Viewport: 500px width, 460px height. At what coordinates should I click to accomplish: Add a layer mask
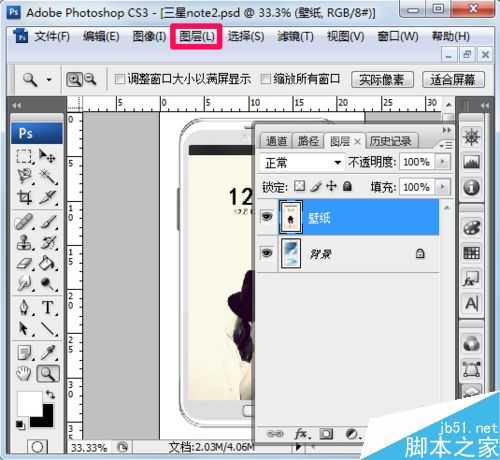(326, 434)
